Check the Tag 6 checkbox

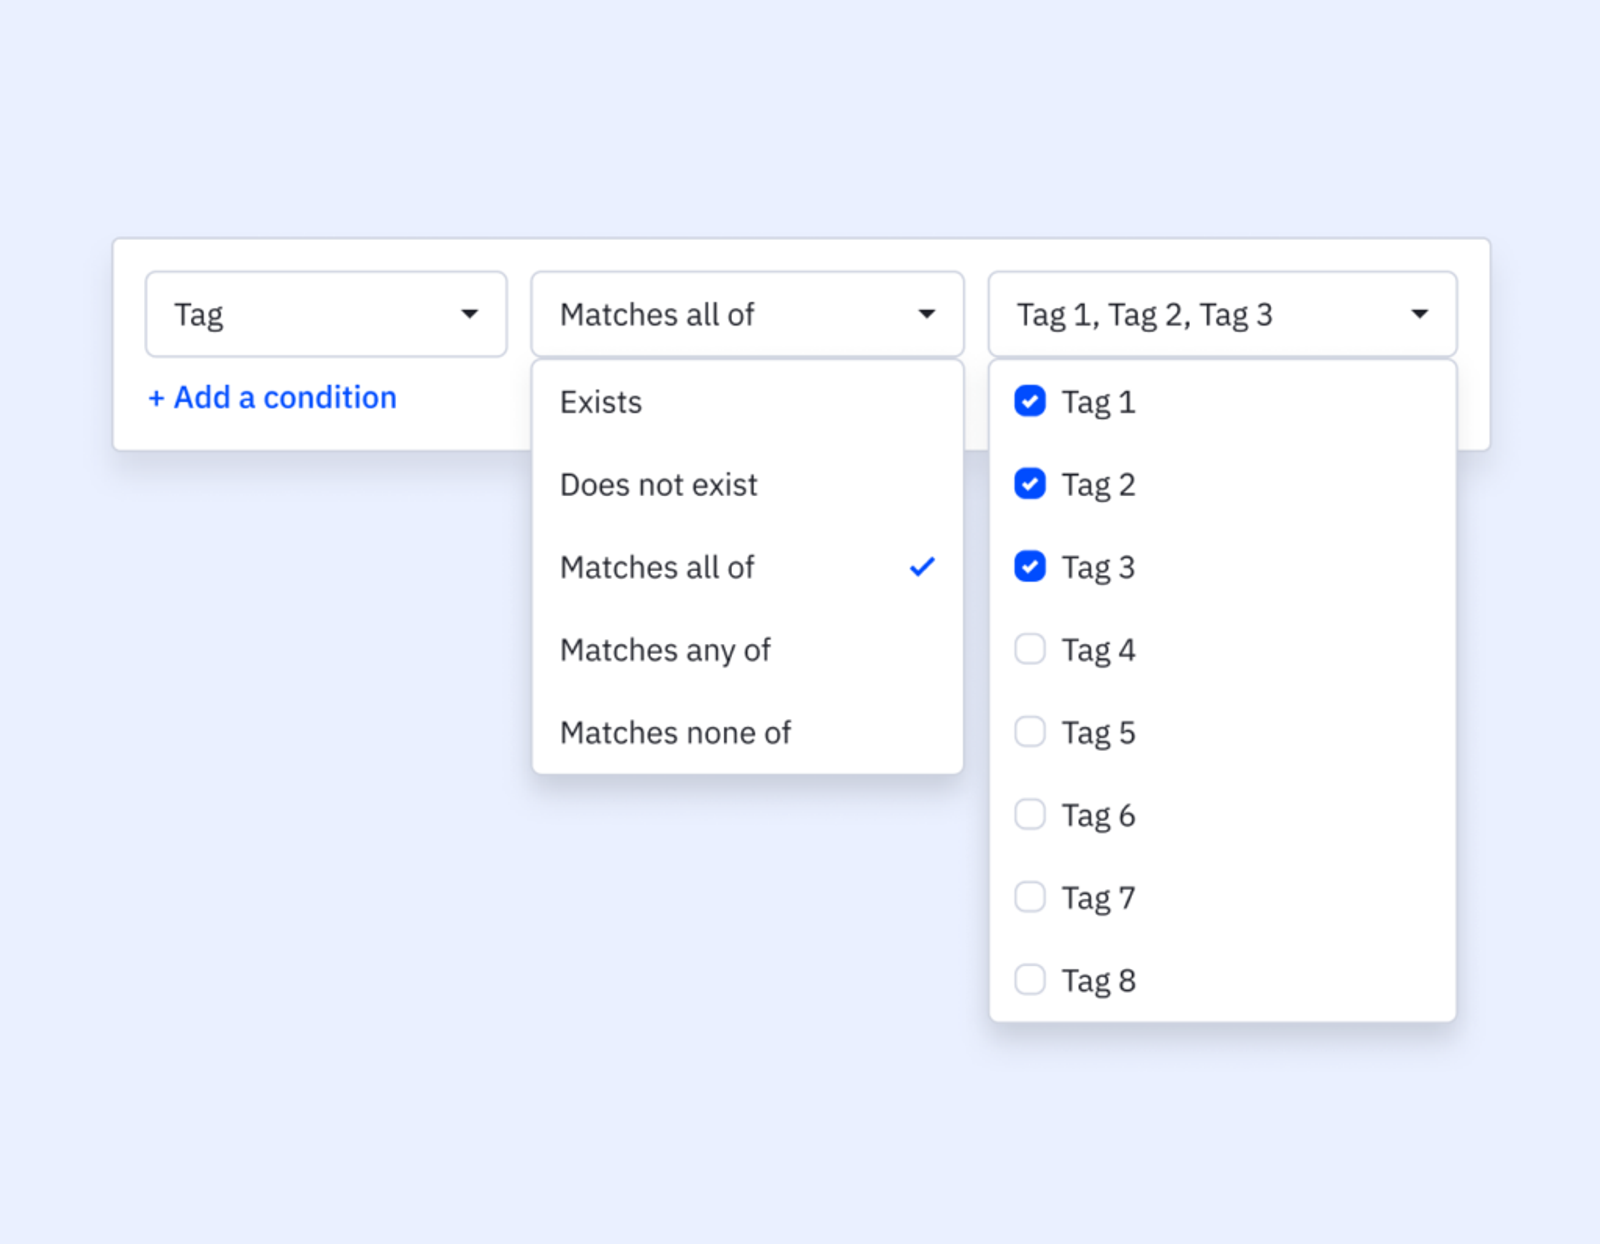(1029, 814)
